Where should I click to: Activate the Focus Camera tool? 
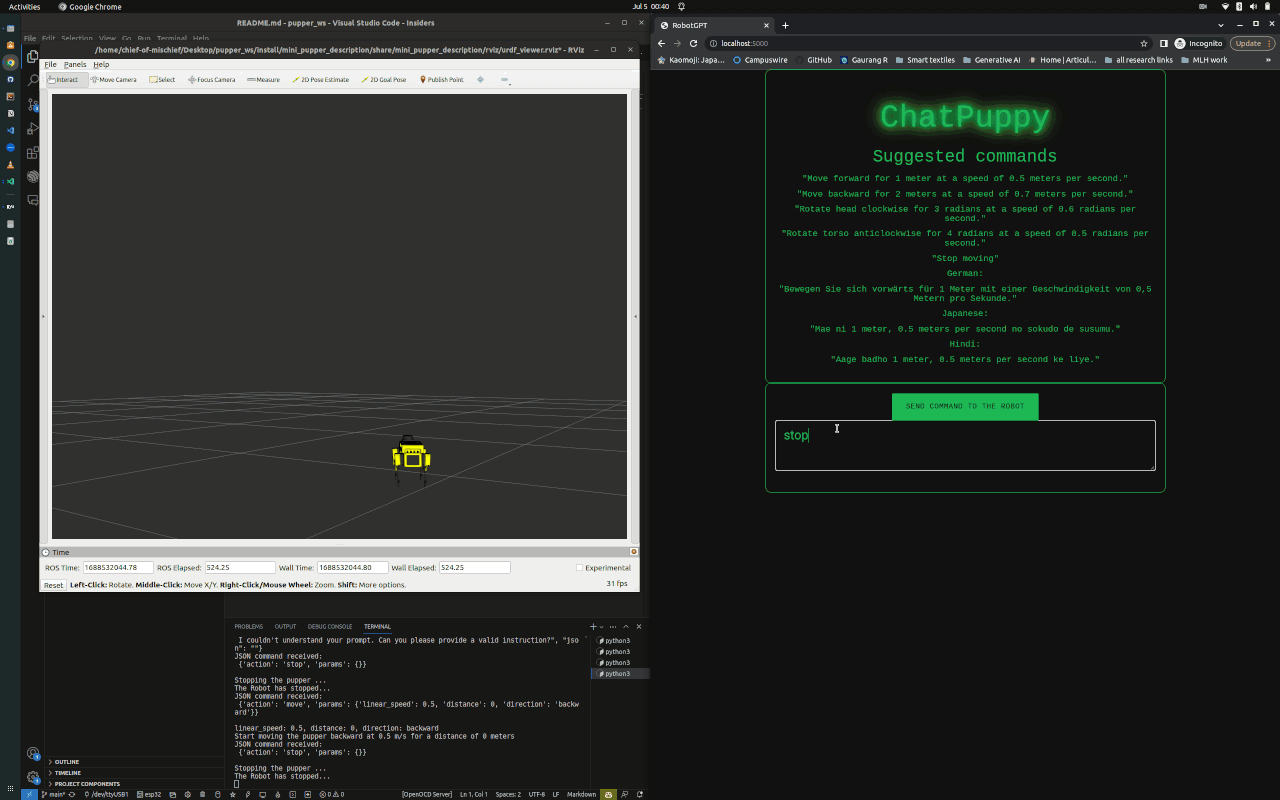211,80
